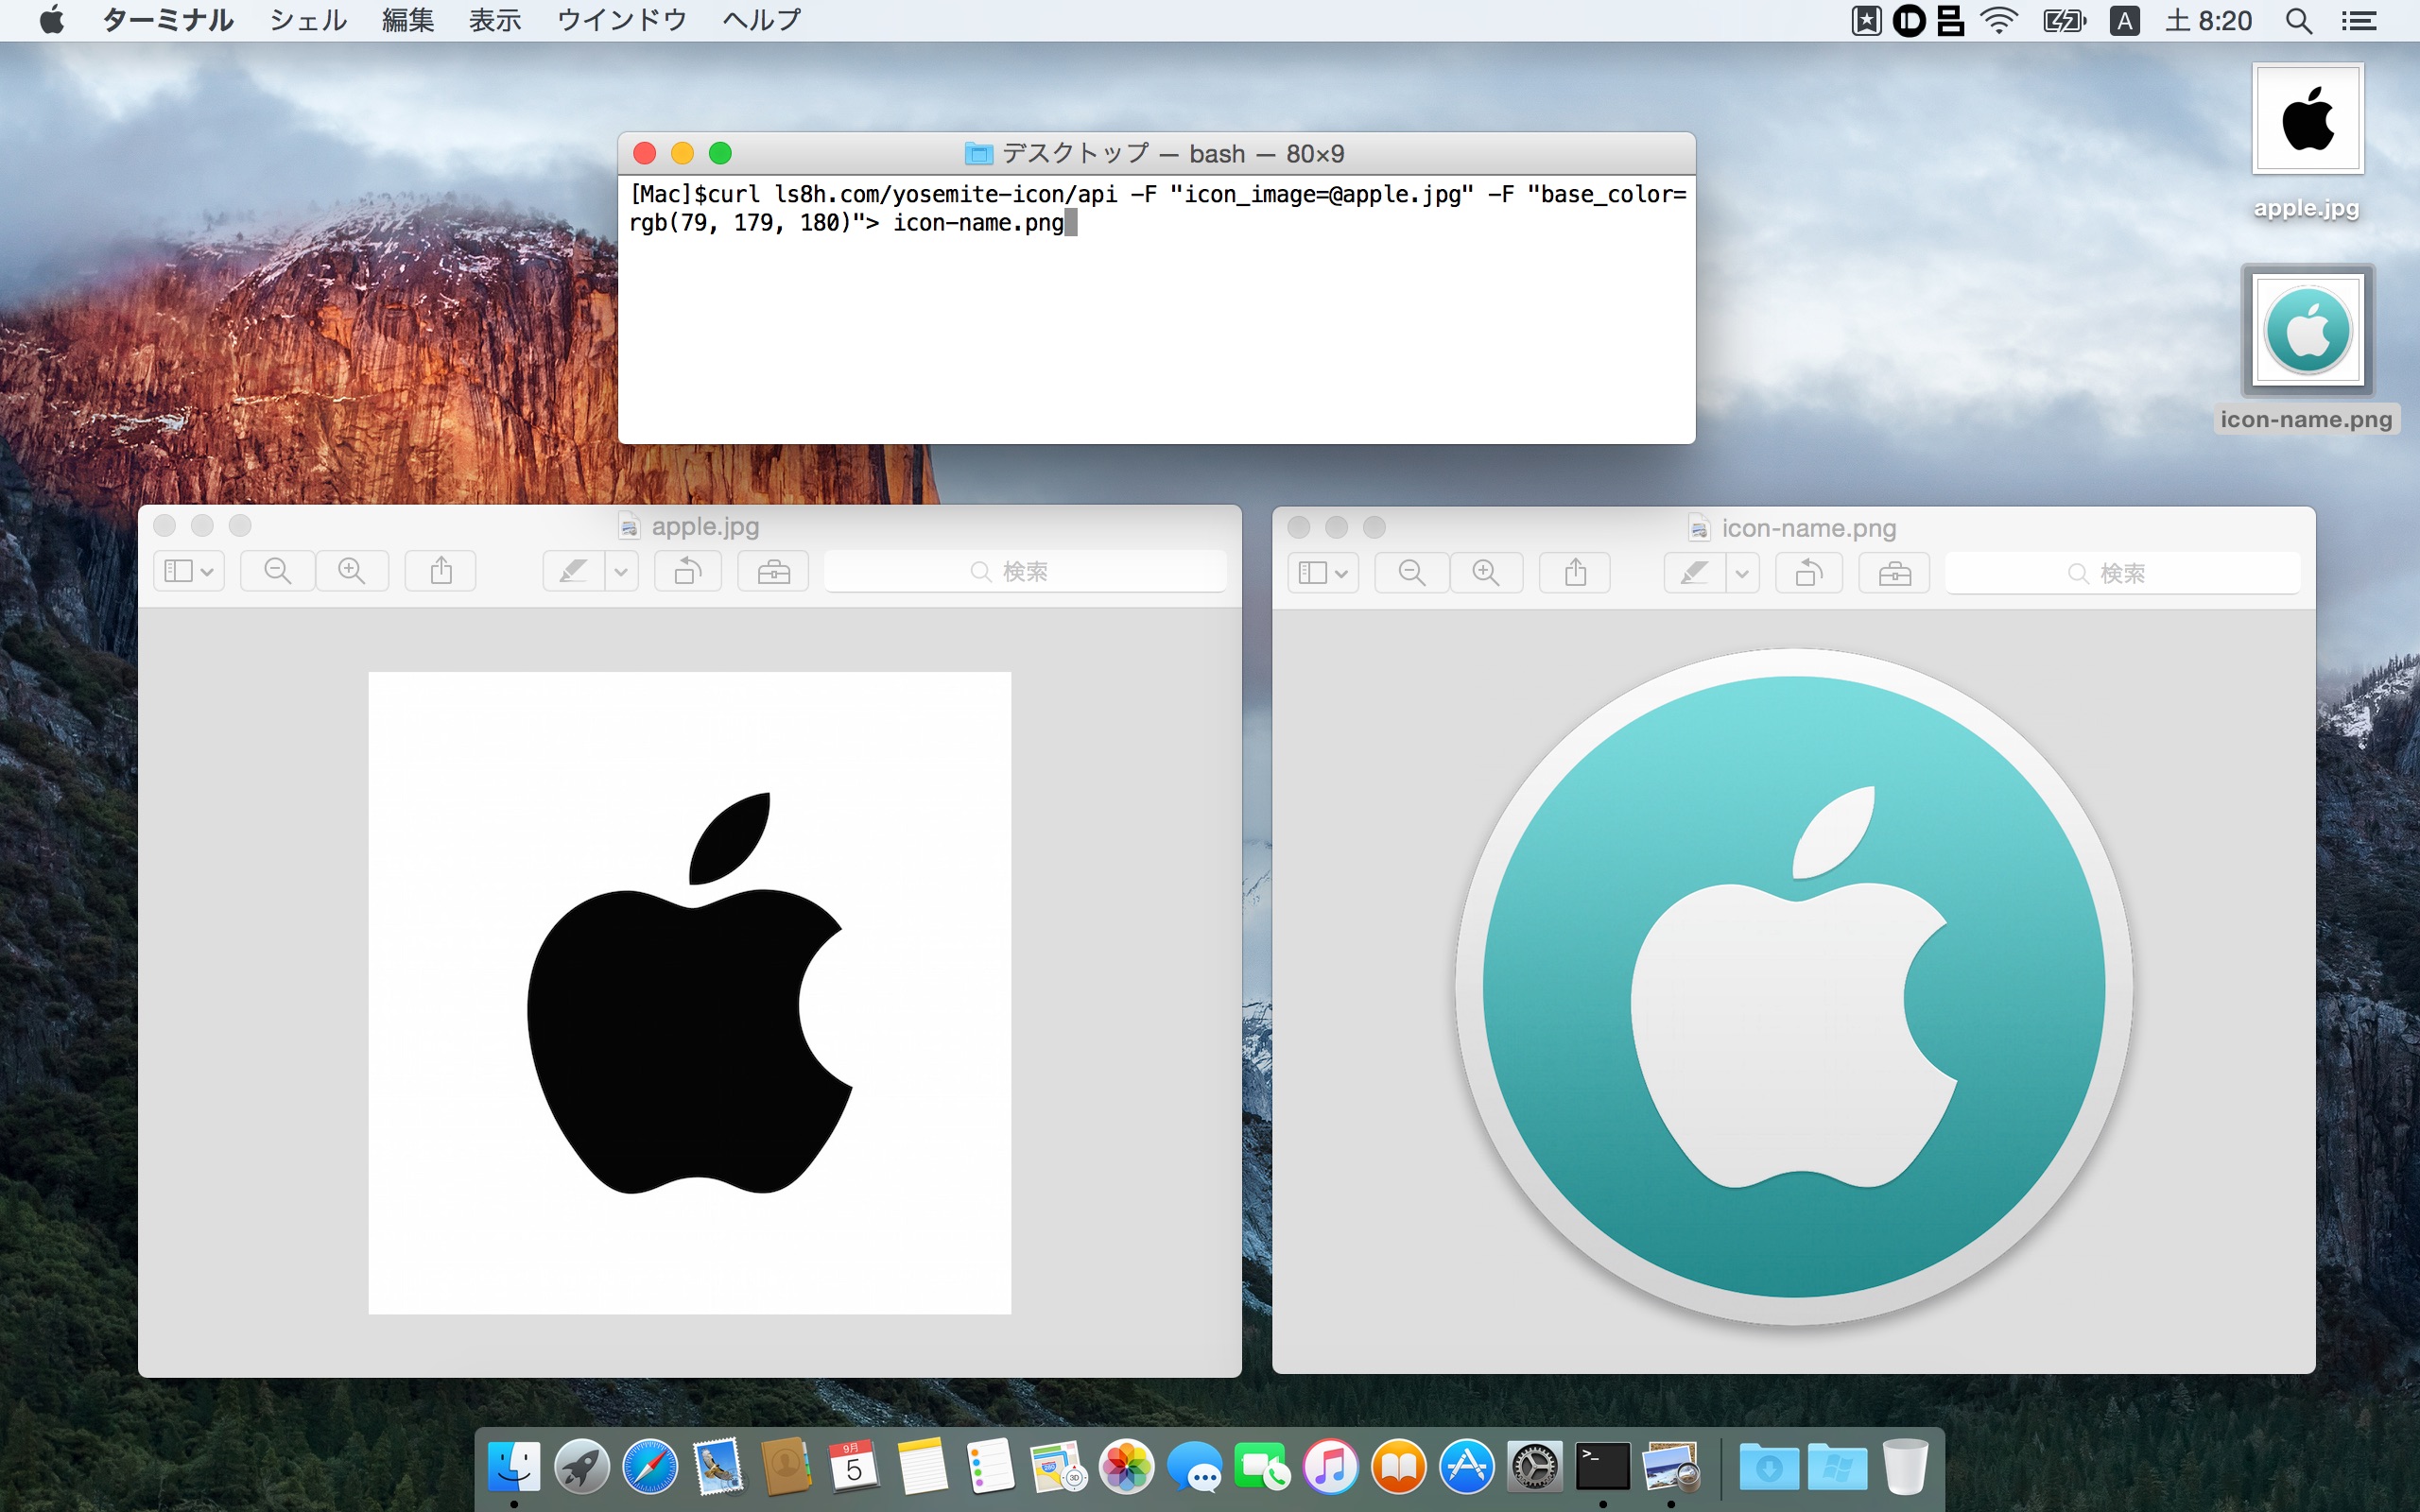Open the input source A menu

(x=2125, y=20)
